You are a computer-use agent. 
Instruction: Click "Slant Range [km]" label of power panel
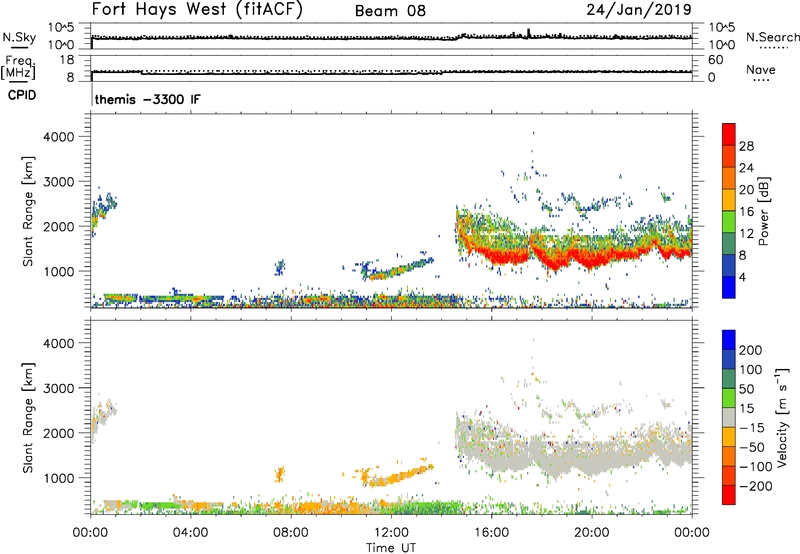[28, 211]
